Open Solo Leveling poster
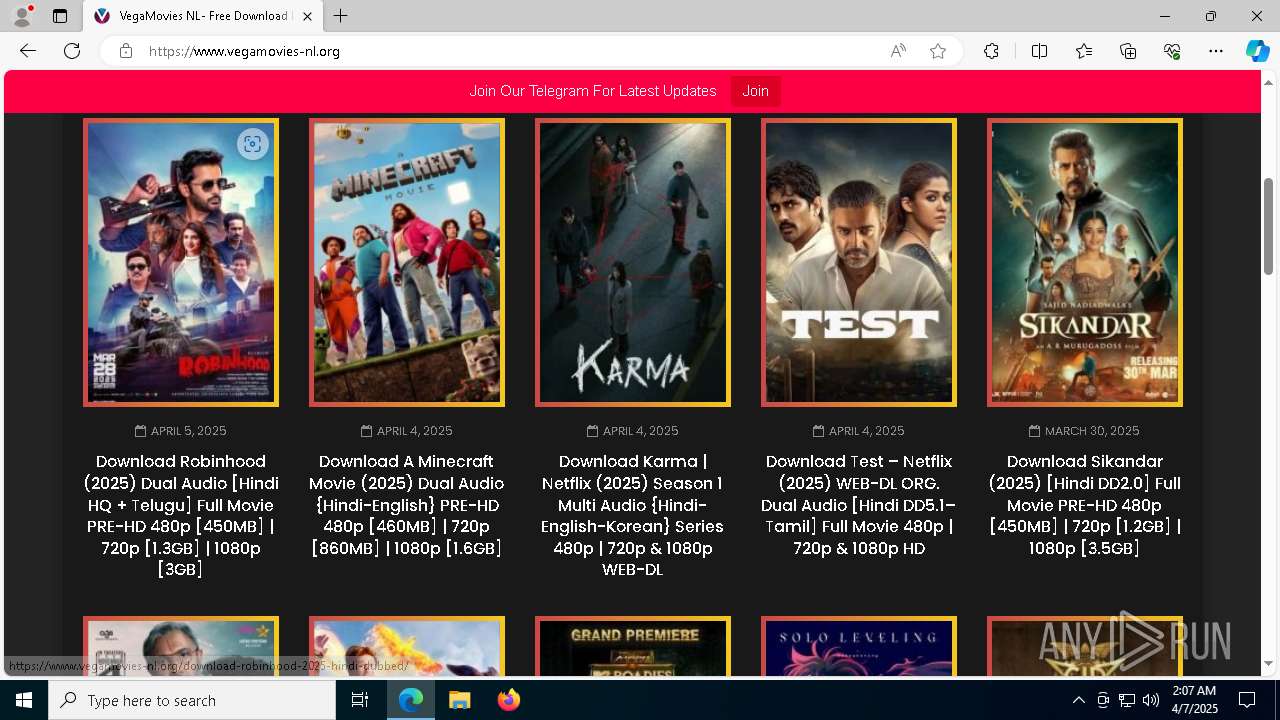The image size is (1280, 720). coord(859,647)
